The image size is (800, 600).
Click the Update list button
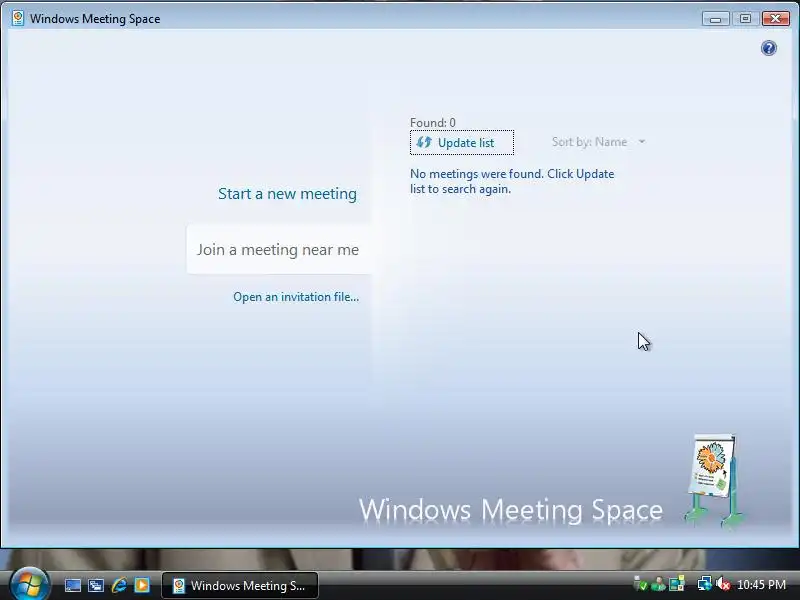[x=462, y=143]
